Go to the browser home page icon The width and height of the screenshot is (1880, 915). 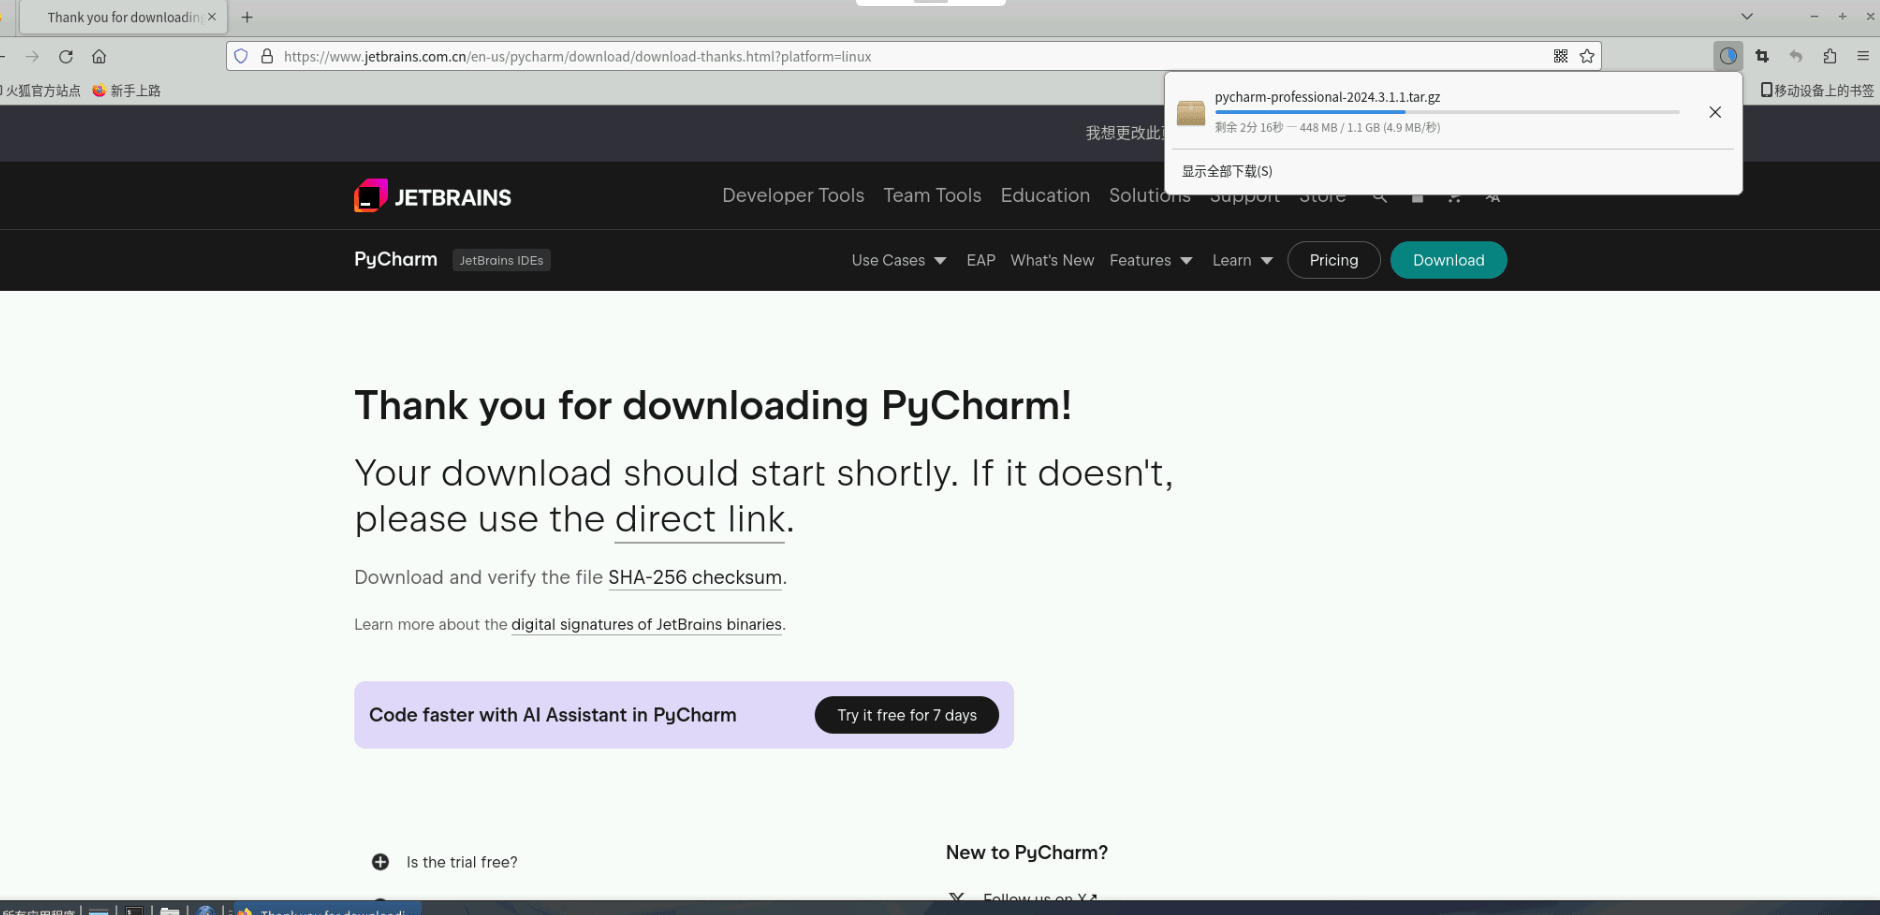[99, 57]
